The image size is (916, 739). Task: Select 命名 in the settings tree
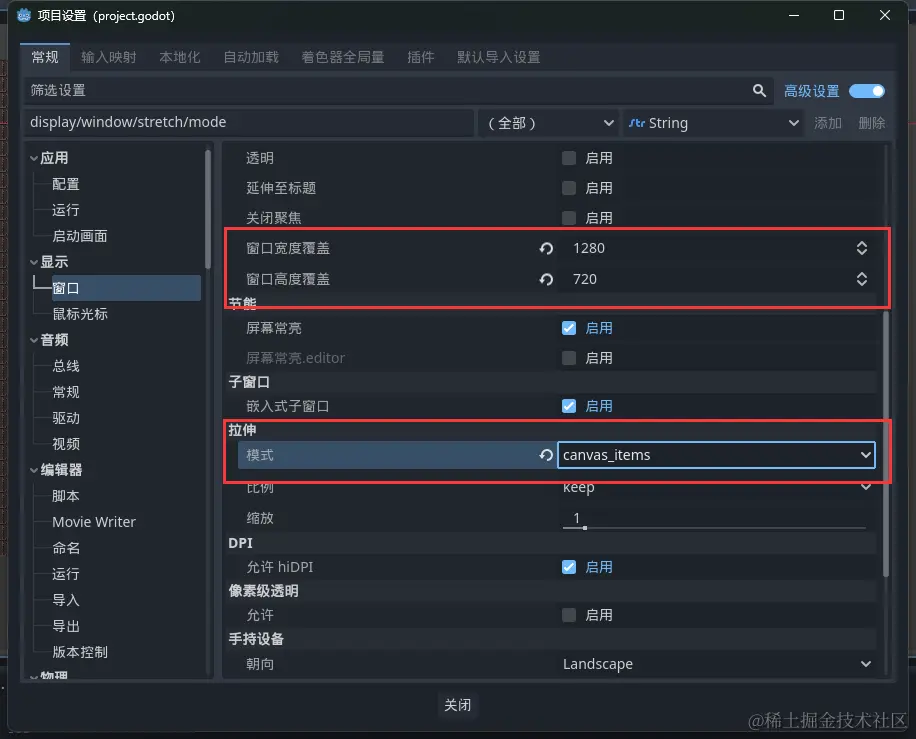click(x=65, y=549)
